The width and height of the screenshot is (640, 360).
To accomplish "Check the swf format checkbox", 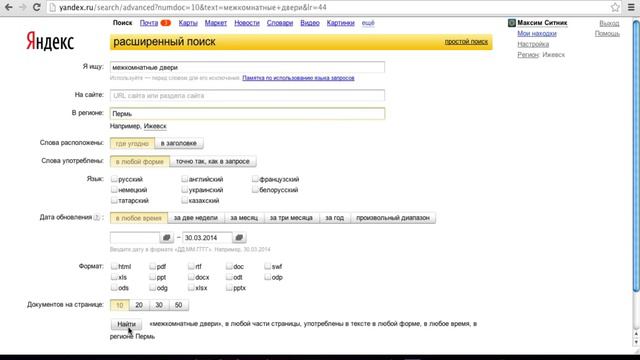I will coord(267,266).
